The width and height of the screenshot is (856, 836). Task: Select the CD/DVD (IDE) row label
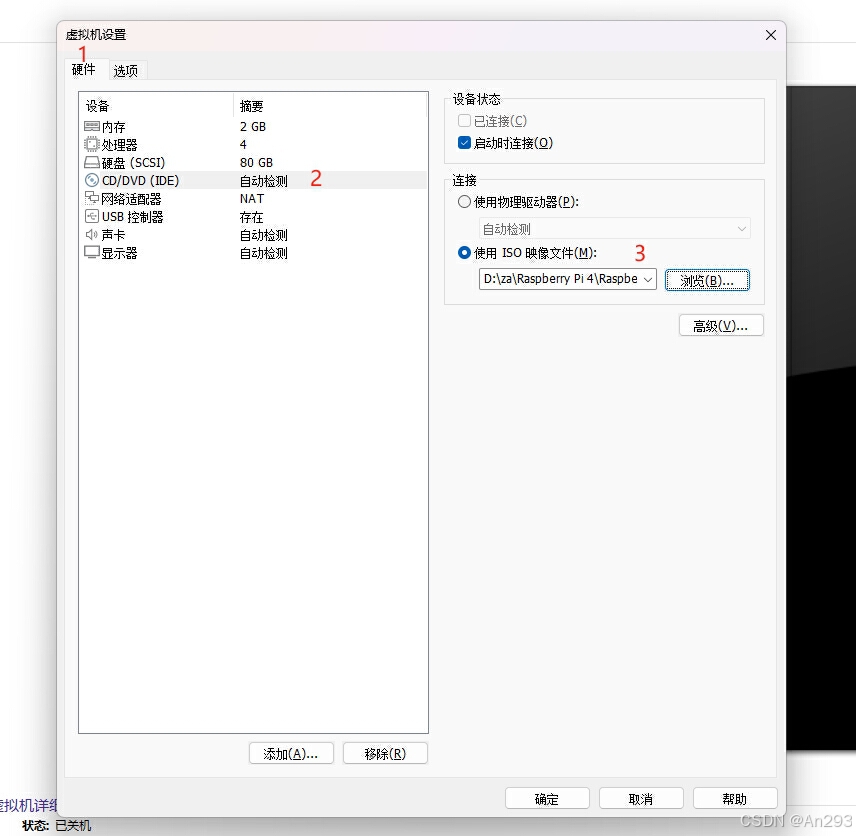tap(141, 181)
